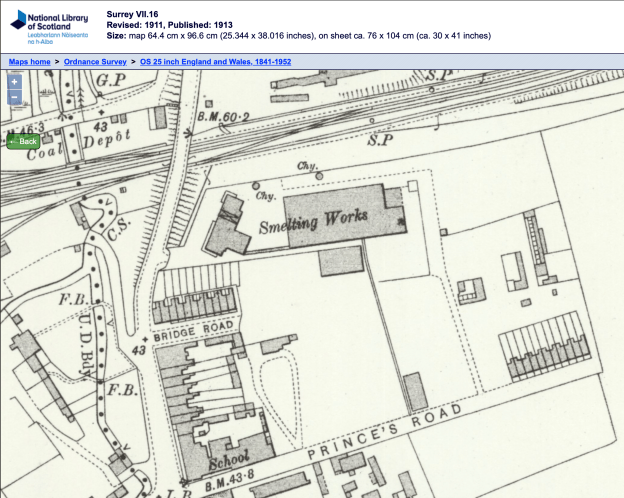Click the Bridge Road label
The image size is (624, 498).
click(196, 328)
